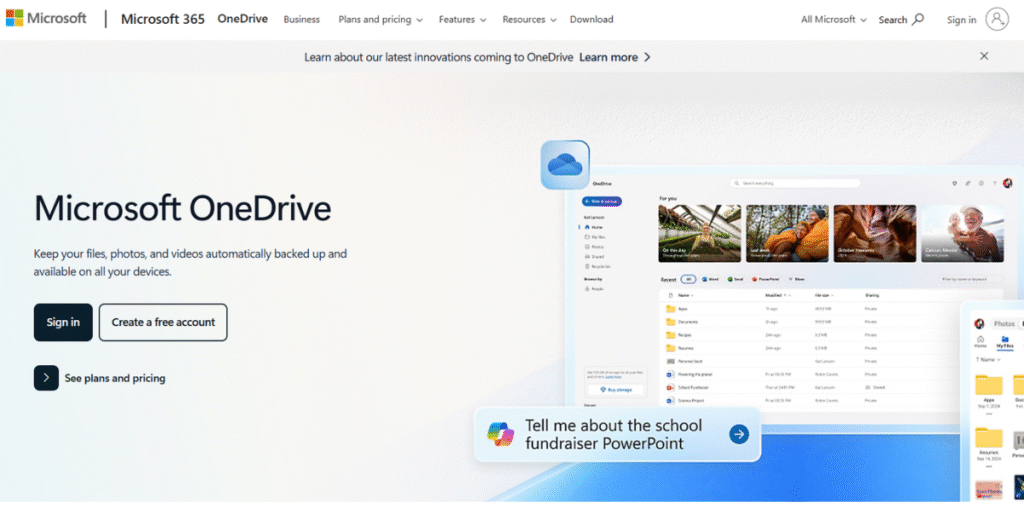The image size is (1024, 512).
Task: Sort by the File size column header
Action: (824, 295)
